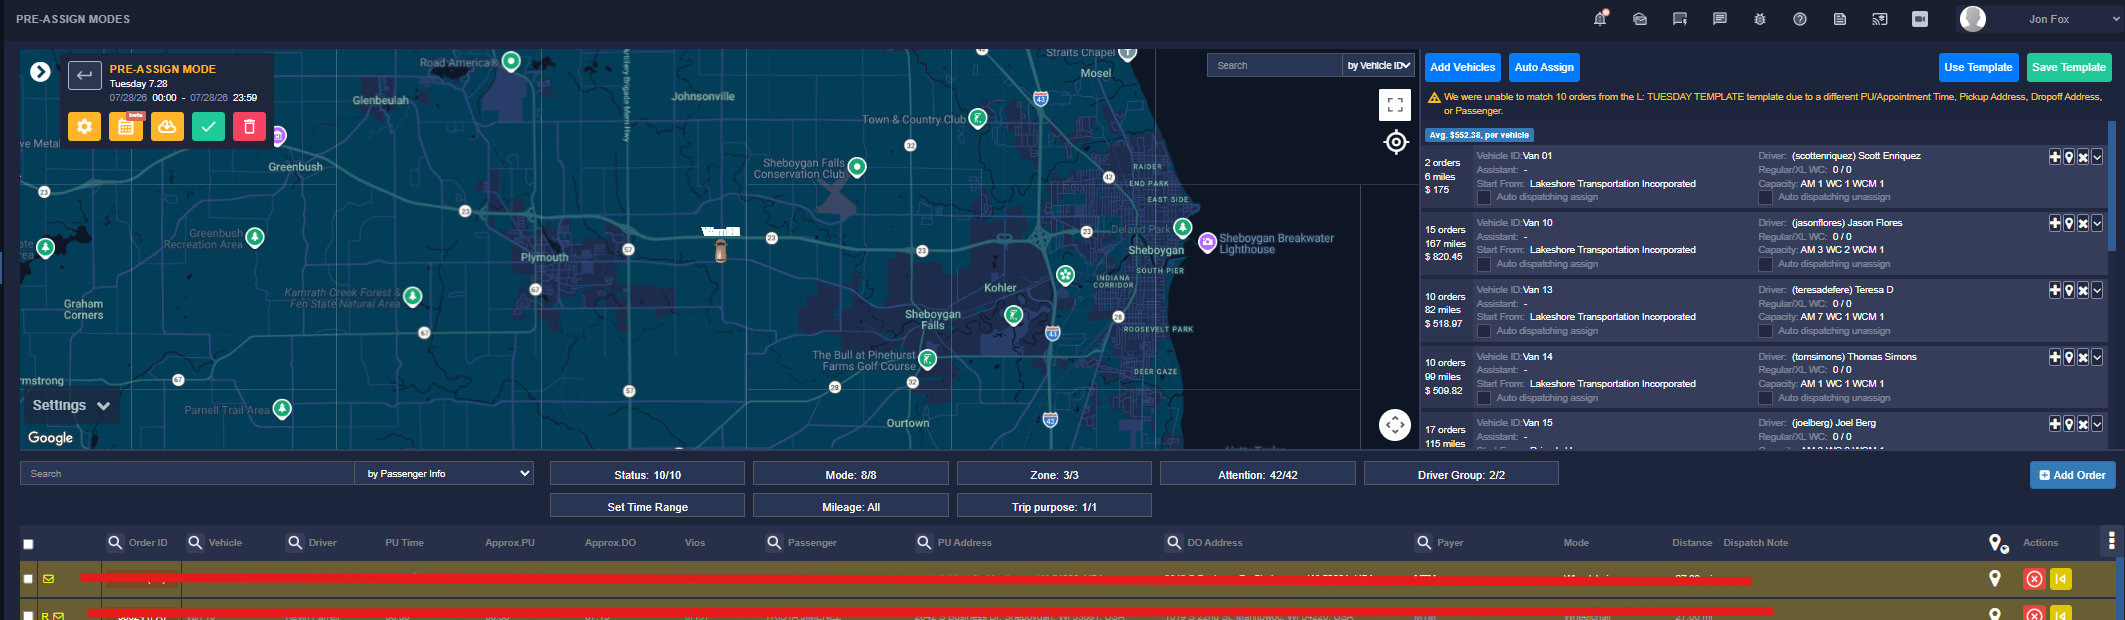Click the orange cloud download icon

(x=167, y=127)
